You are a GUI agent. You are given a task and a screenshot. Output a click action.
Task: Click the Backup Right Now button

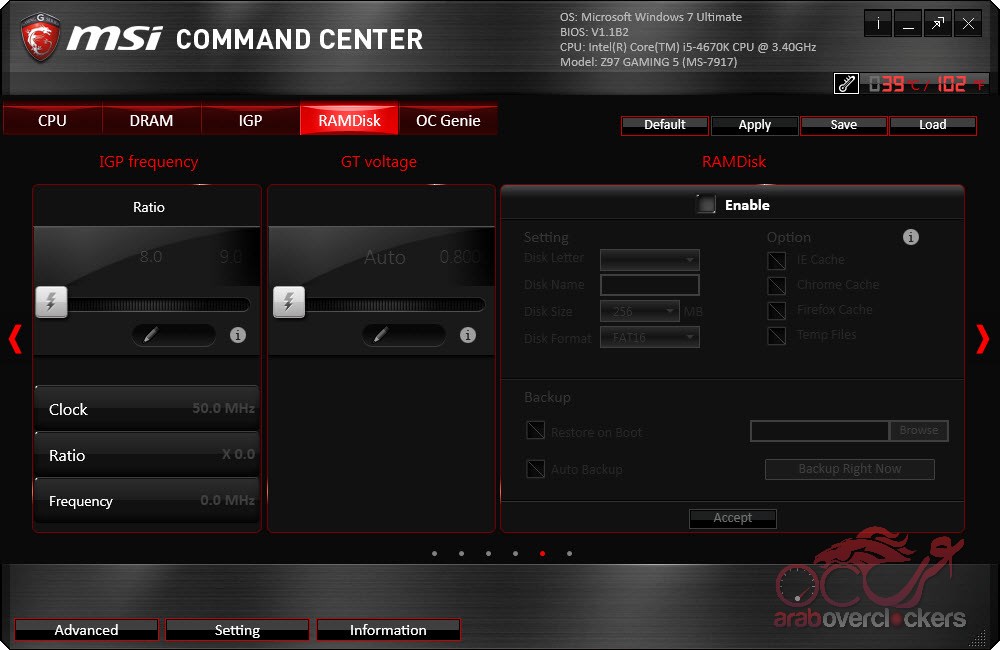pos(849,469)
